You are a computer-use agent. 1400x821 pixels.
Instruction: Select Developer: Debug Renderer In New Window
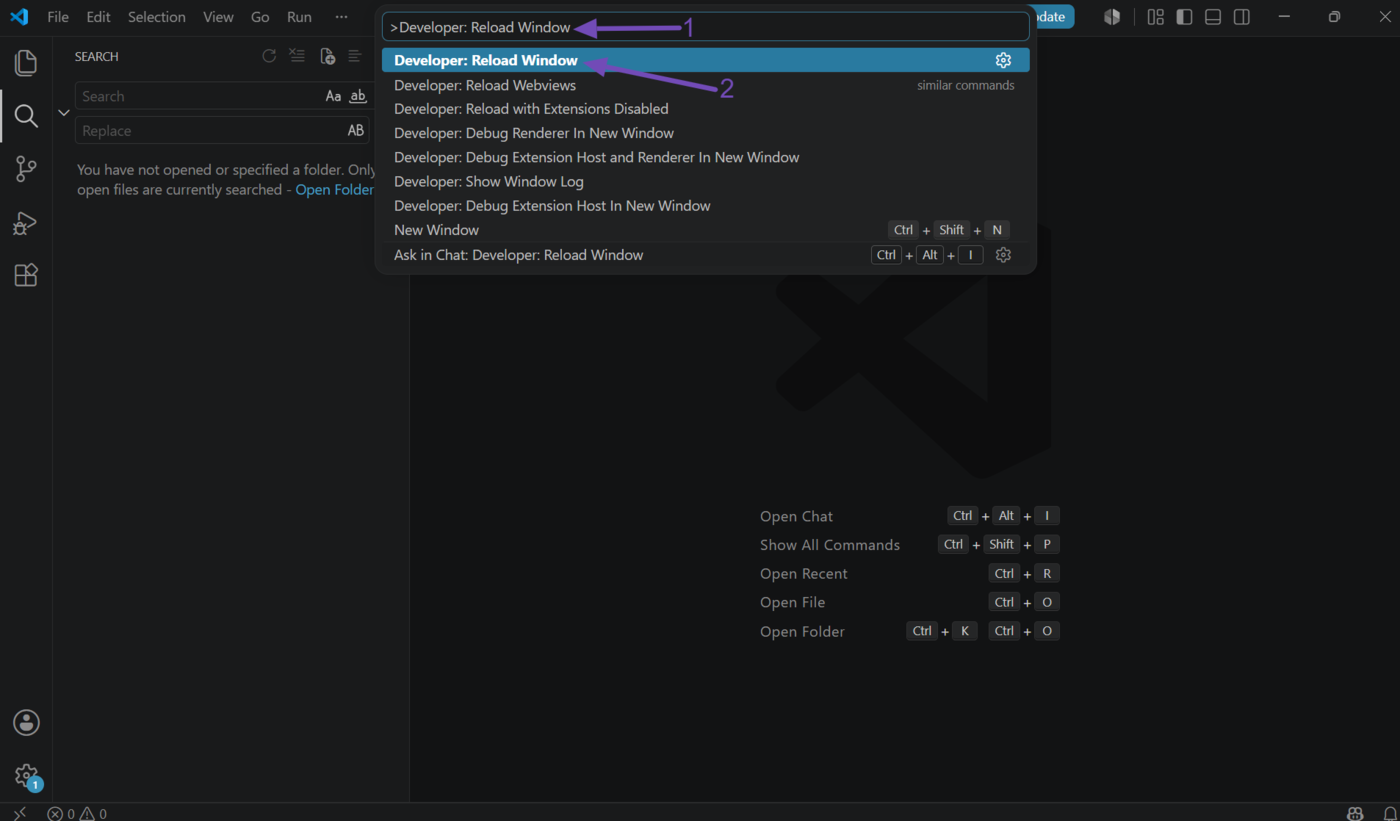point(705,133)
